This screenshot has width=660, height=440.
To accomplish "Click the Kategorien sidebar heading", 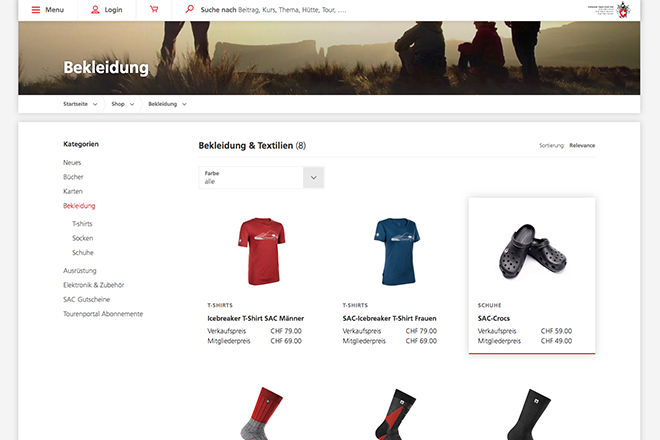I will click(81, 144).
